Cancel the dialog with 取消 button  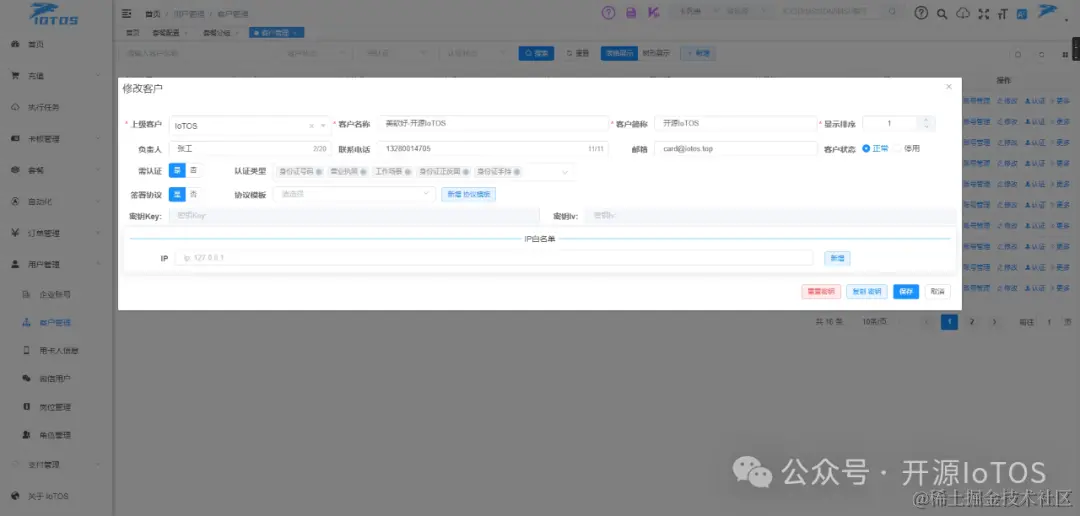click(937, 291)
